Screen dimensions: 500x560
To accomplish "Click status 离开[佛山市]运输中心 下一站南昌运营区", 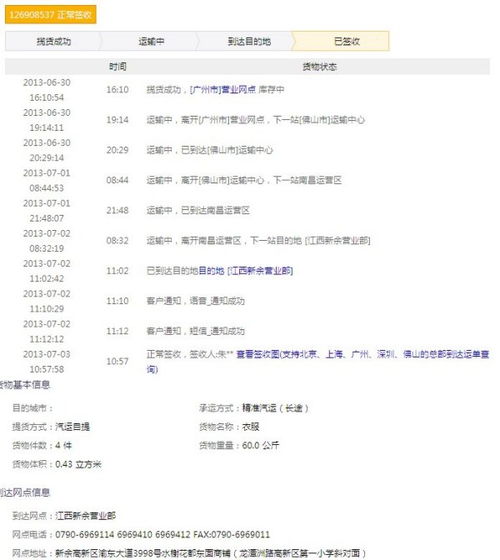I will pos(244,180).
